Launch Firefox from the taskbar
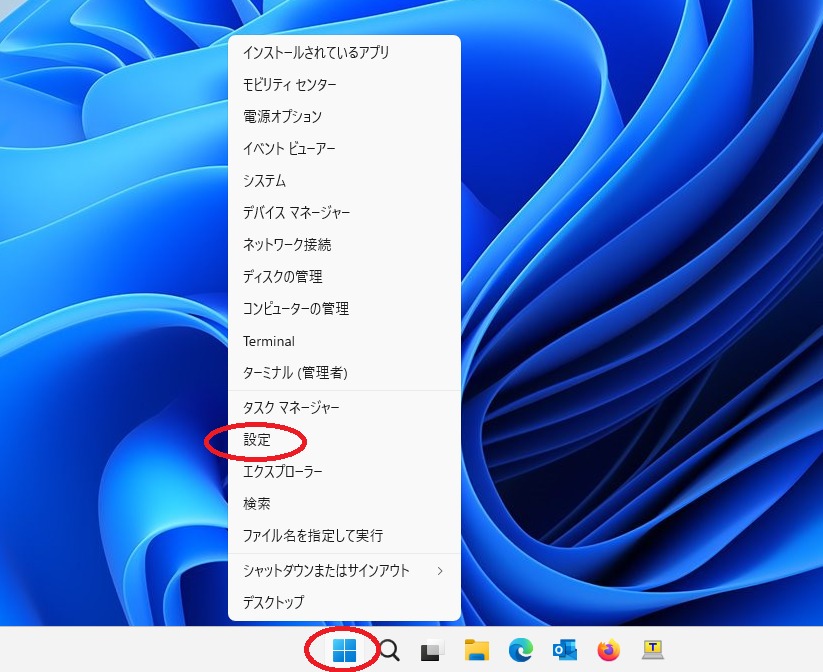This screenshot has height=672, width=823. 609,650
